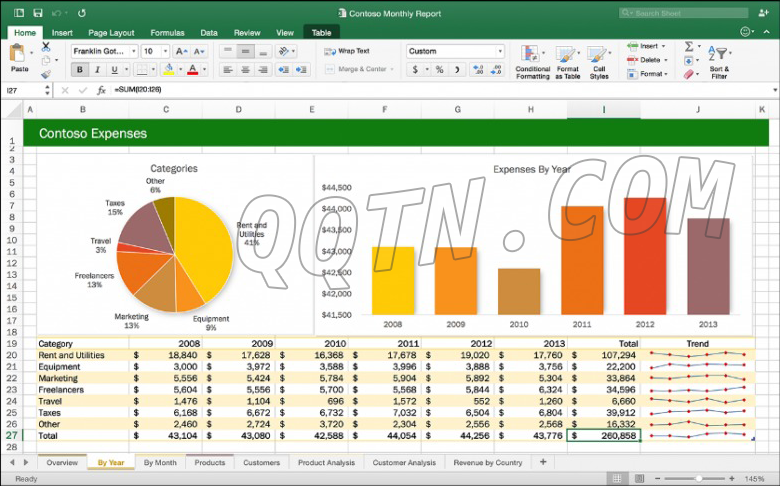Image resolution: width=780 pixels, height=486 pixels.
Task: Click the Format as Table icon
Action: click(567, 55)
